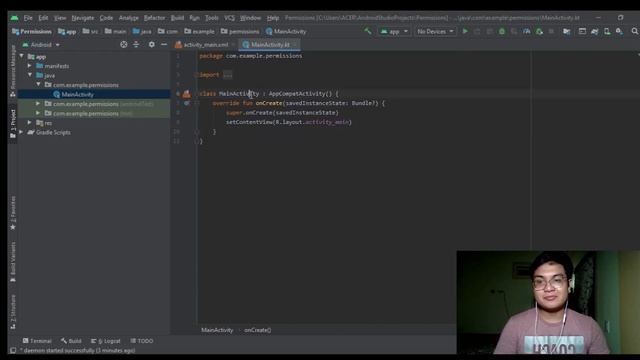Screen dimensions: 640x360
Task: Toggle the Project side tab
Action: (13, 124)
